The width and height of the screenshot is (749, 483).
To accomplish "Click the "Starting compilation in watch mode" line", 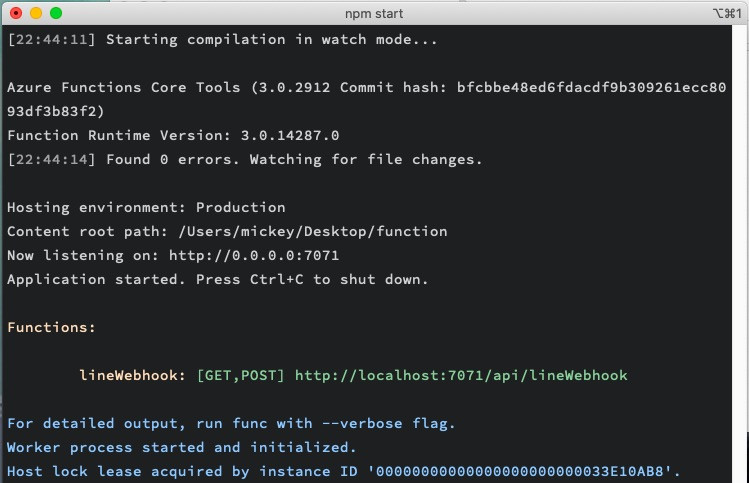I will 222,40.
